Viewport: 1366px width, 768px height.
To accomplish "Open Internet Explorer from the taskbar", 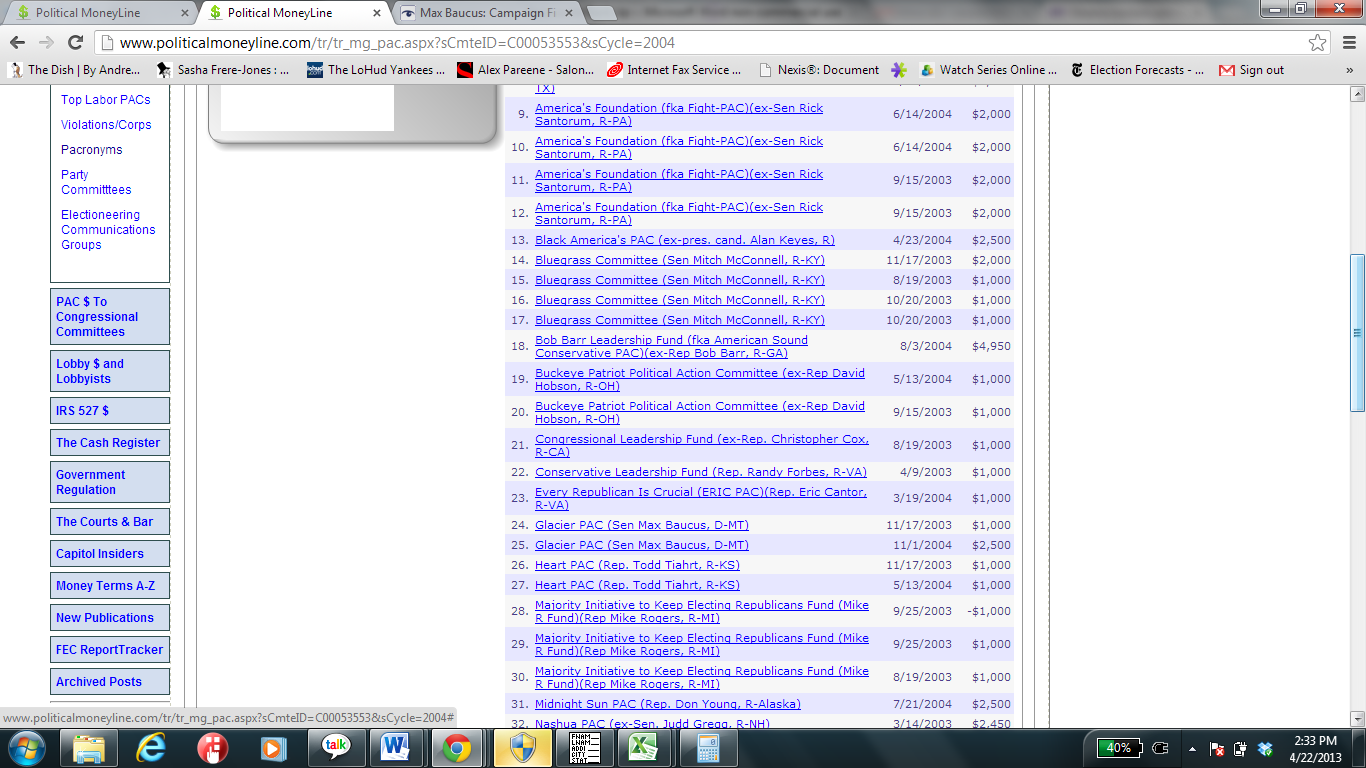I will point(151,747).
